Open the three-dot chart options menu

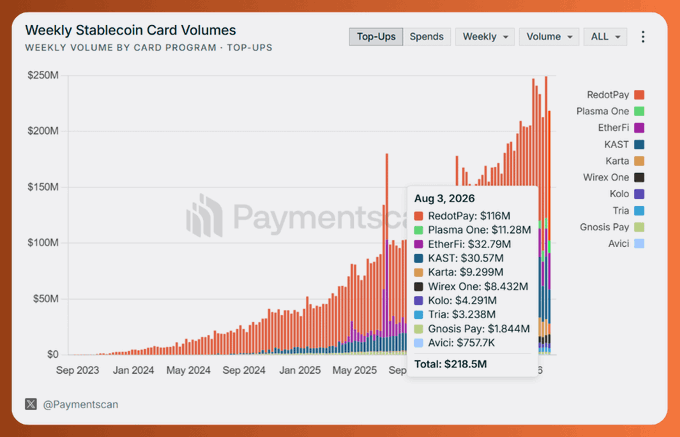point(643,37)
